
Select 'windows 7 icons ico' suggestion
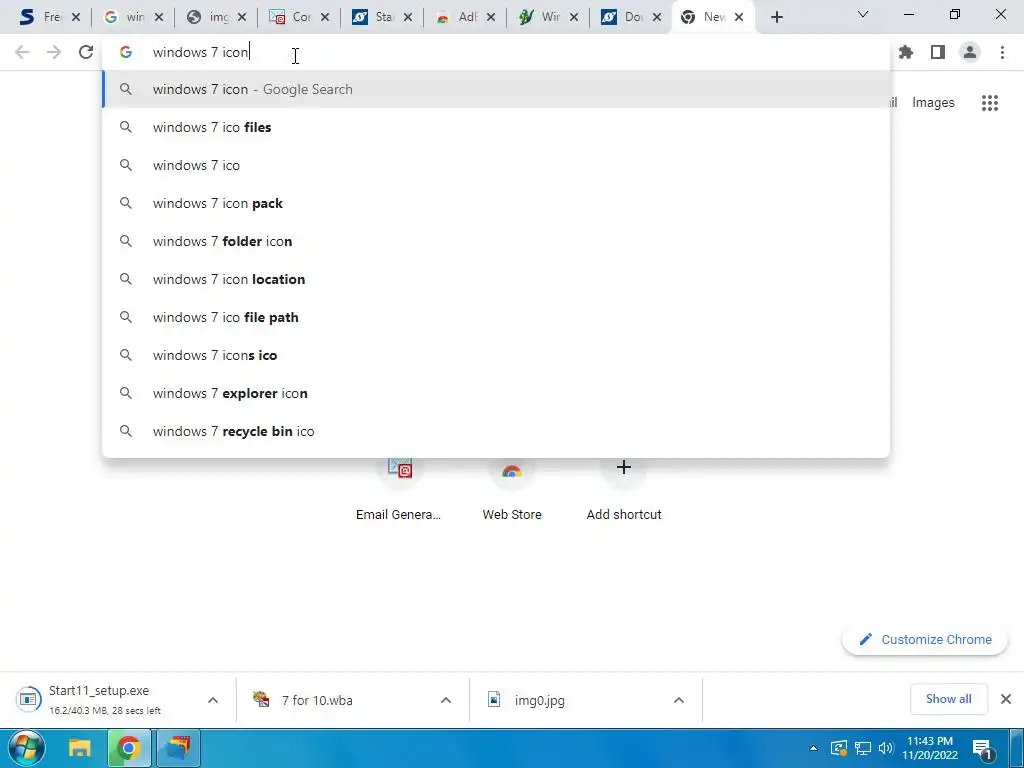[496, 355]
